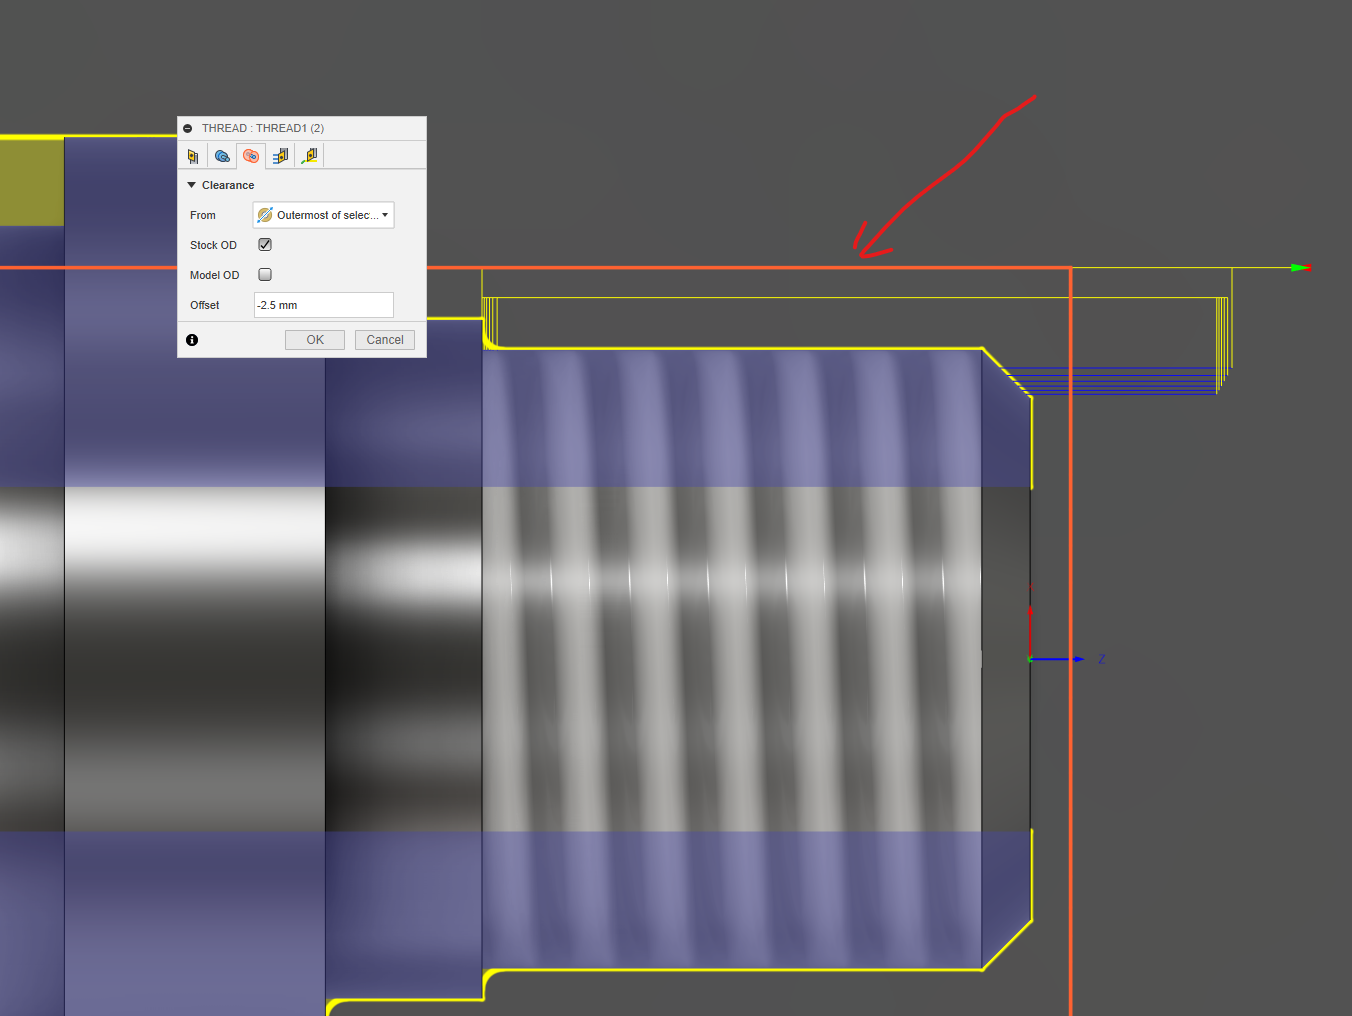Image resolution: width=1352 pixels, height=1016 pixels.
Task: Switch to the Passes tab
Action: pos(280,156)
